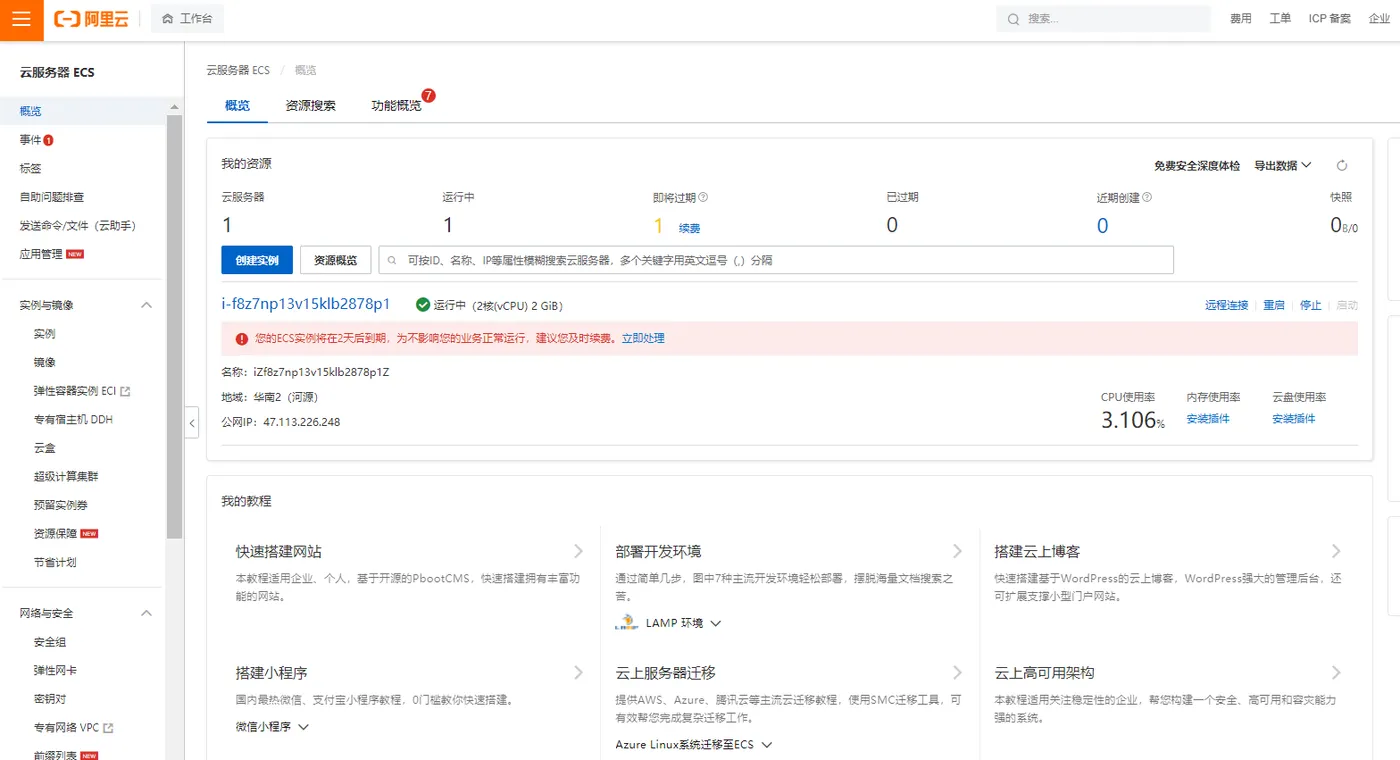Collapse the 实例与镜像 section
1400x760 pixels.
(x=146, y=305)
